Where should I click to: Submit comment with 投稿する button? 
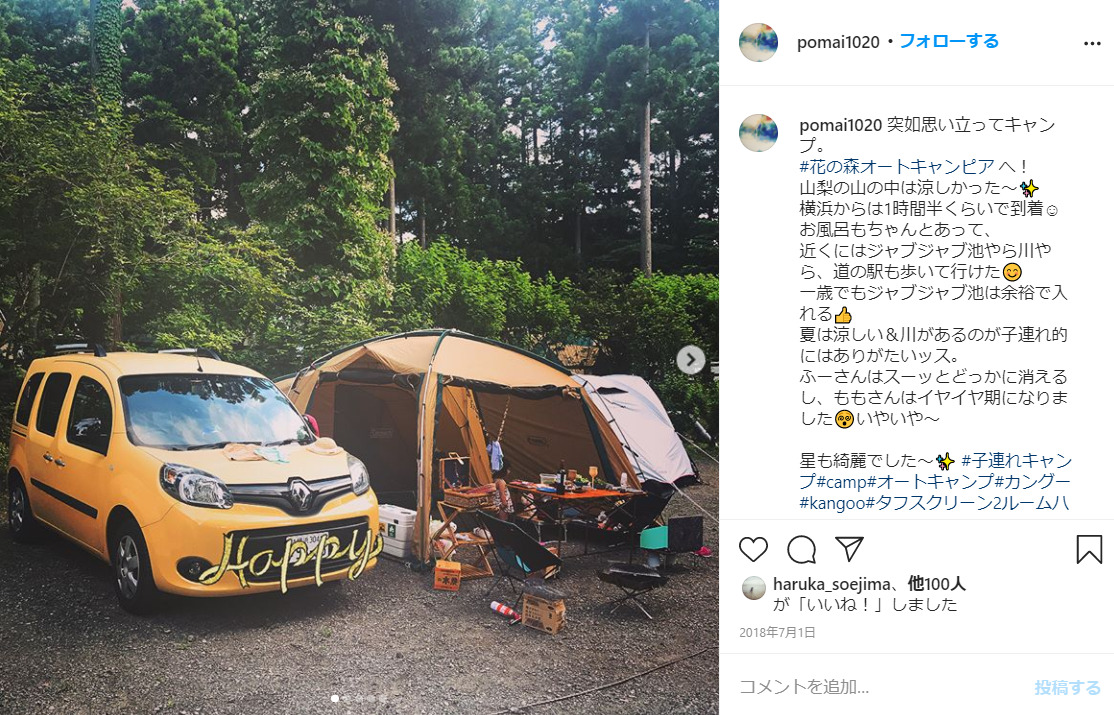click(1067, 687)
